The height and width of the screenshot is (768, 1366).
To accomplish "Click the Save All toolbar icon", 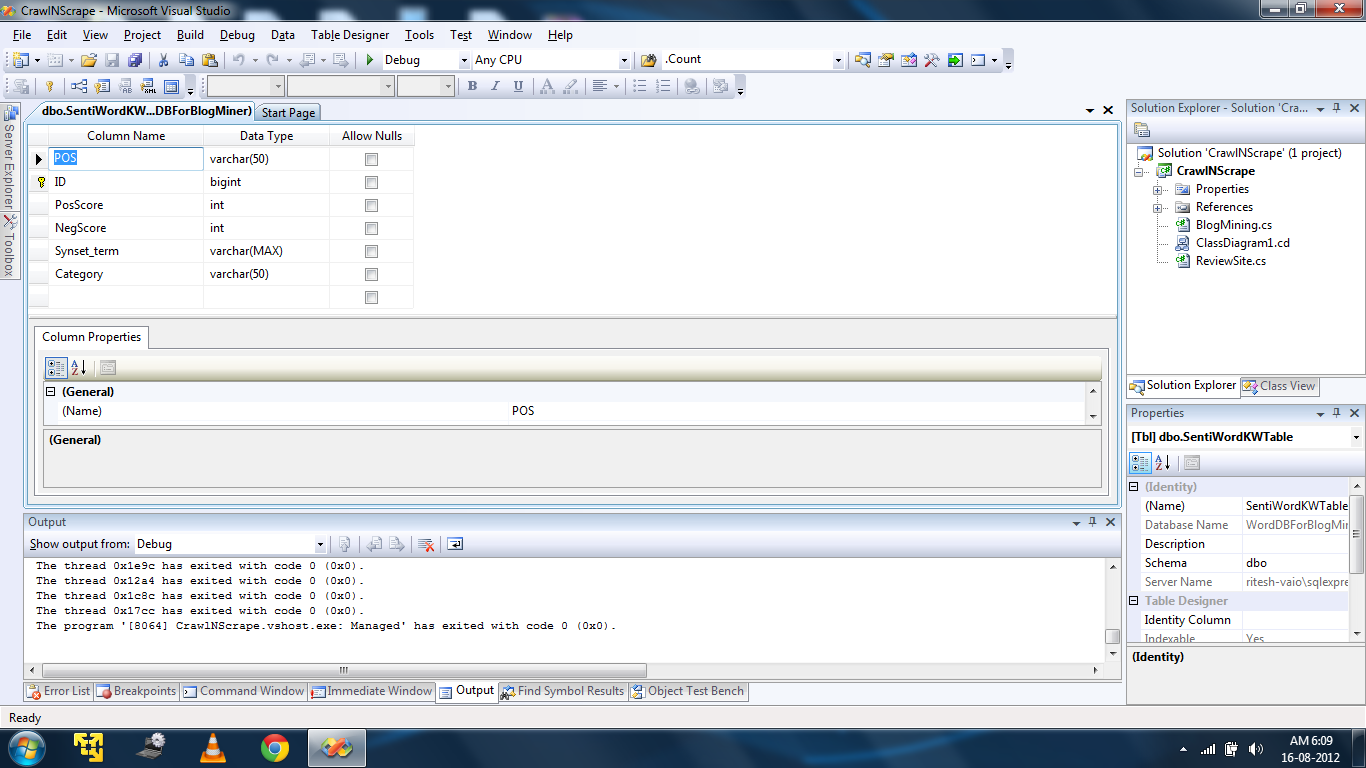I will click(x=133, y=60).
